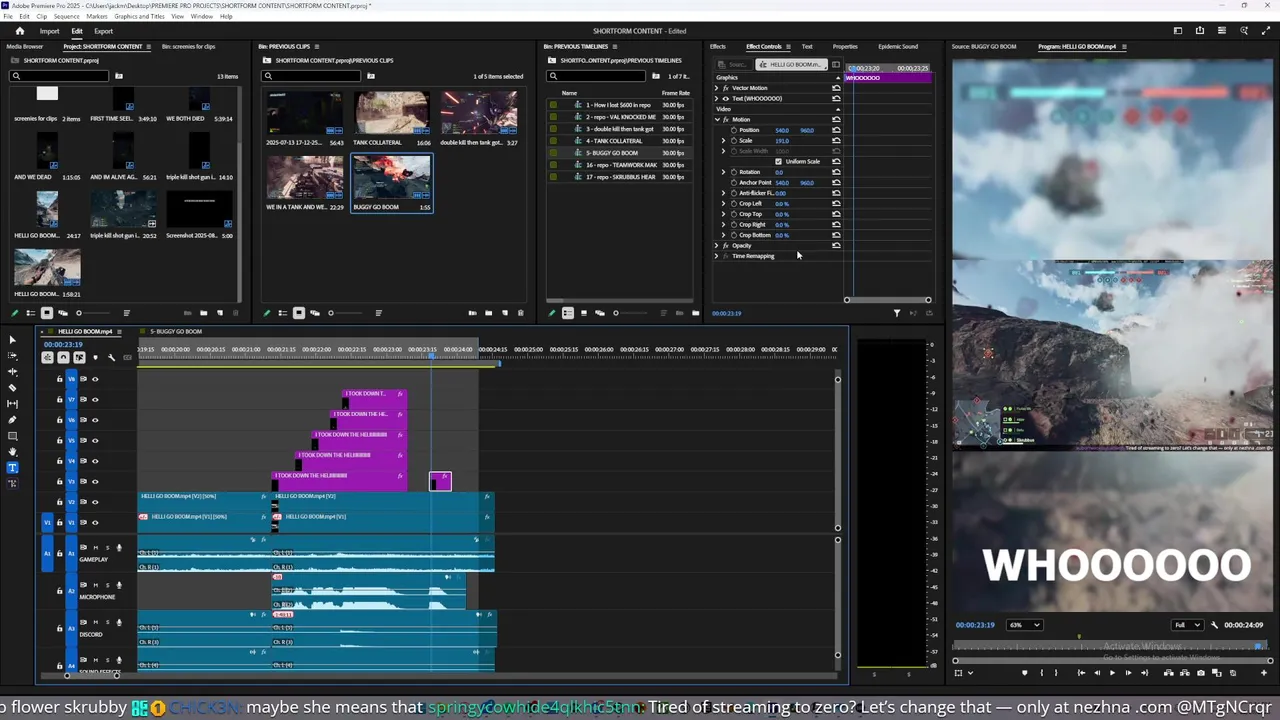Switch Project panel to list view
Image resolution: width=1280 pixels, height=720 pixels.
pos(30,313)
